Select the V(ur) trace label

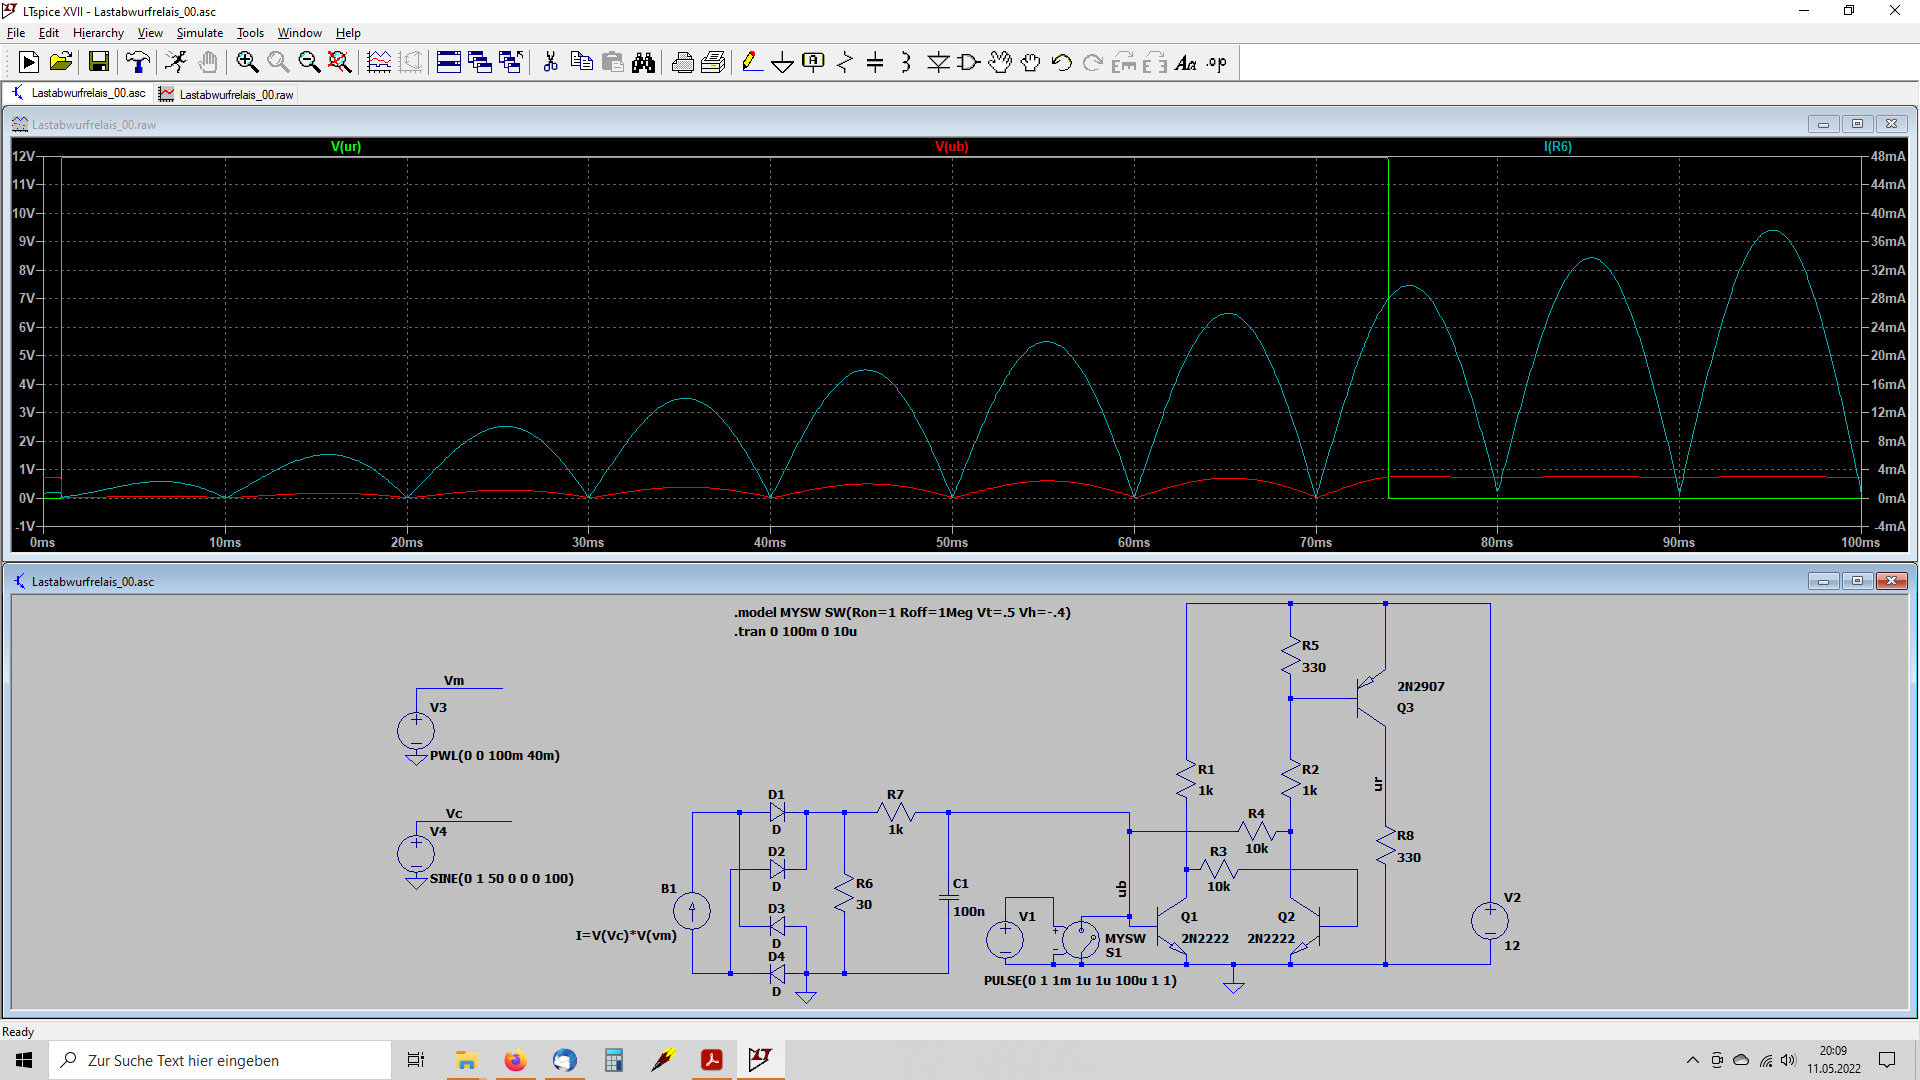click(x=346, y=147)
